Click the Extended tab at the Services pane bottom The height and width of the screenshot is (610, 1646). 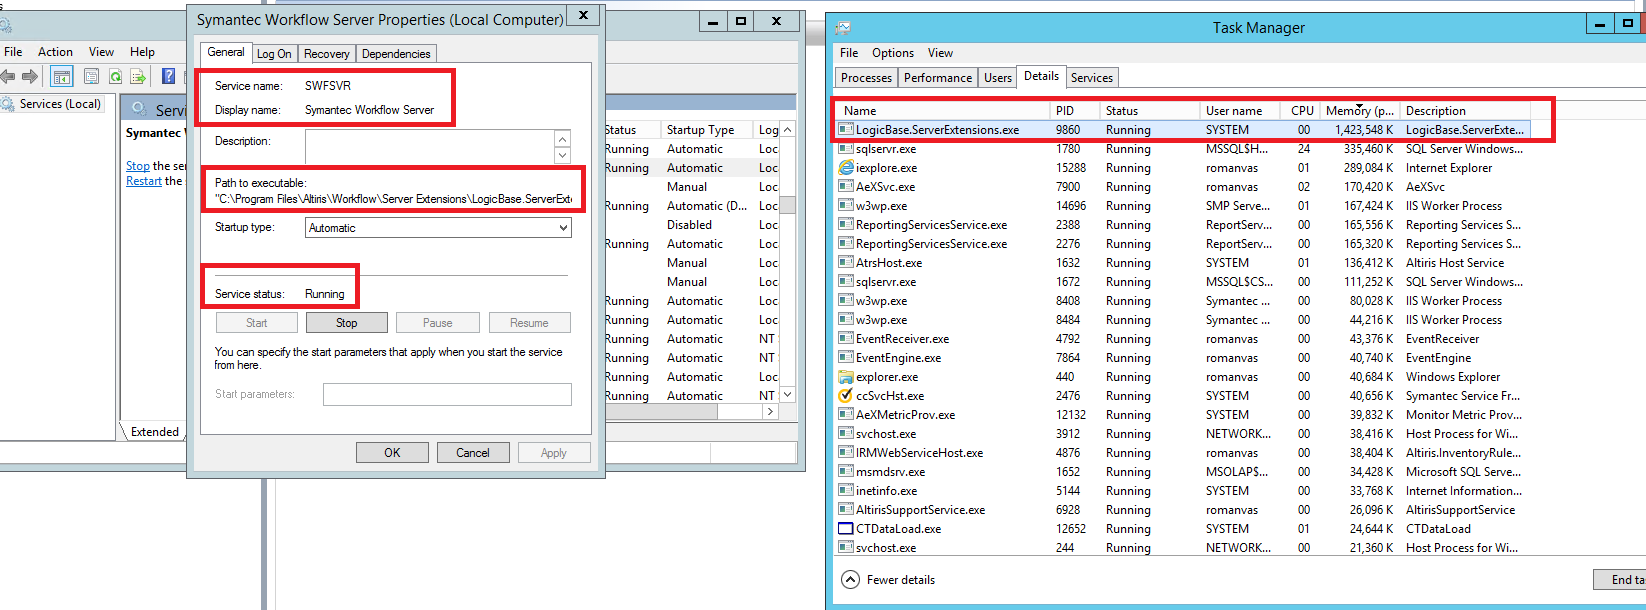point(155,432)
